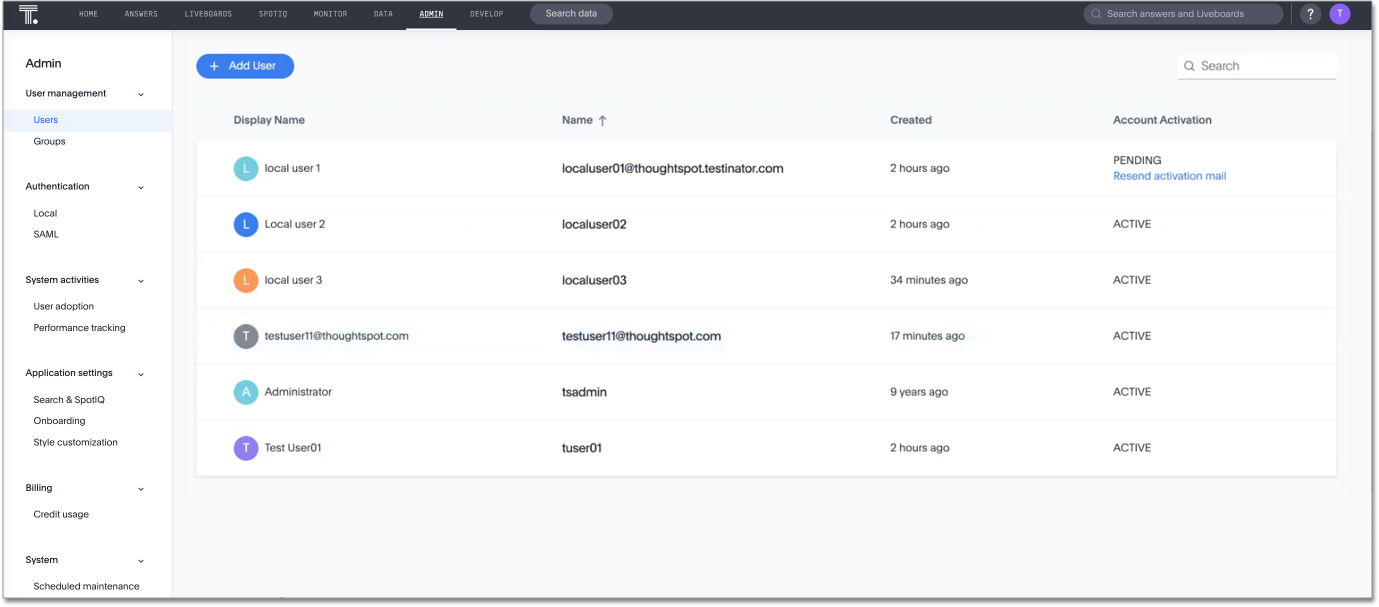Image resolution: width=1379 pixels, height=607 pixels.
Task: Click the help question mark icon
Action: [1309, 14]
